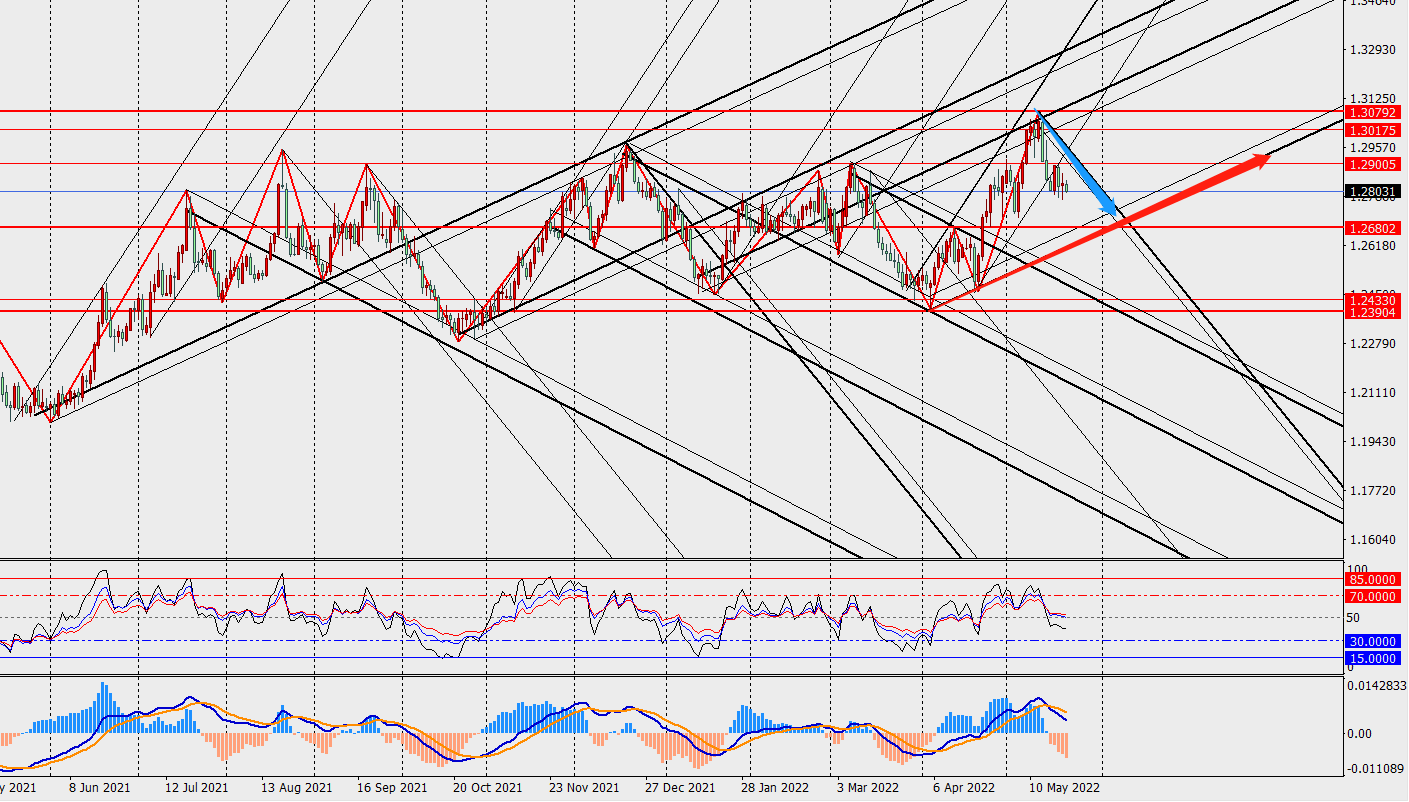Screen dimensions: 1409x802
Task: Click the 15.0000 oscillator level label
Action: pos(1374,658)
